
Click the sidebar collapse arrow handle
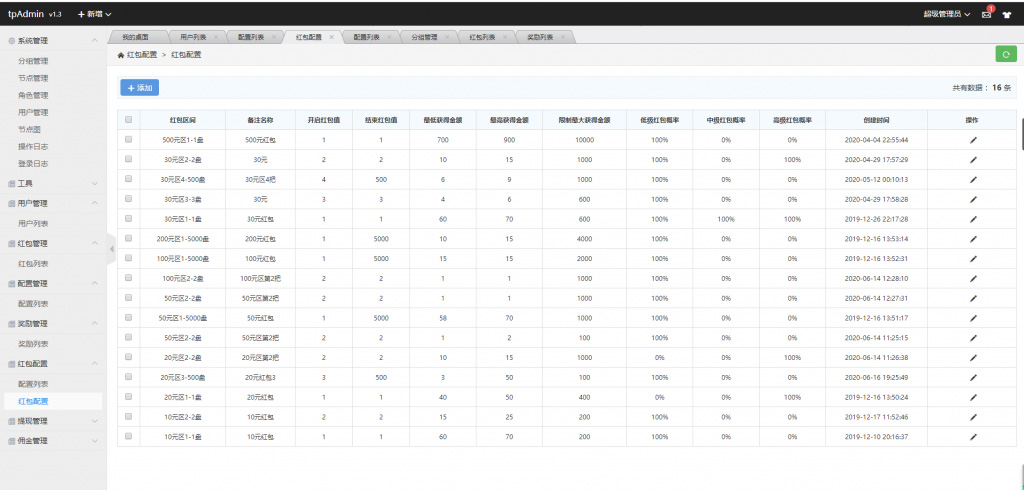pyautogui.click(x=111, y=248)
